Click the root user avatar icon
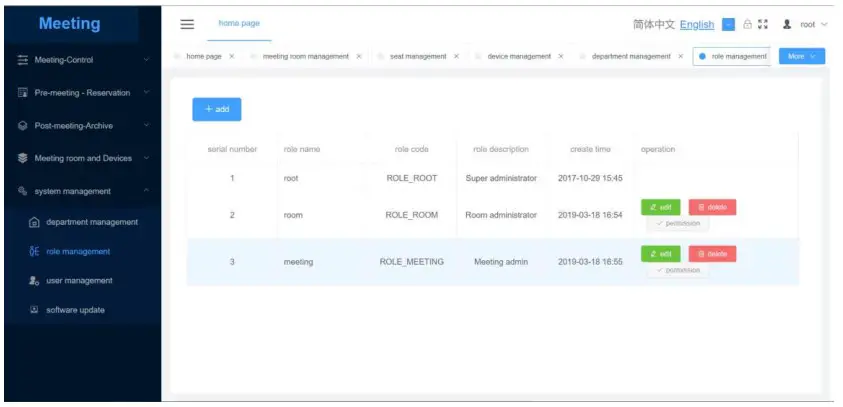The image size is (843, 407). click(787, 24)
